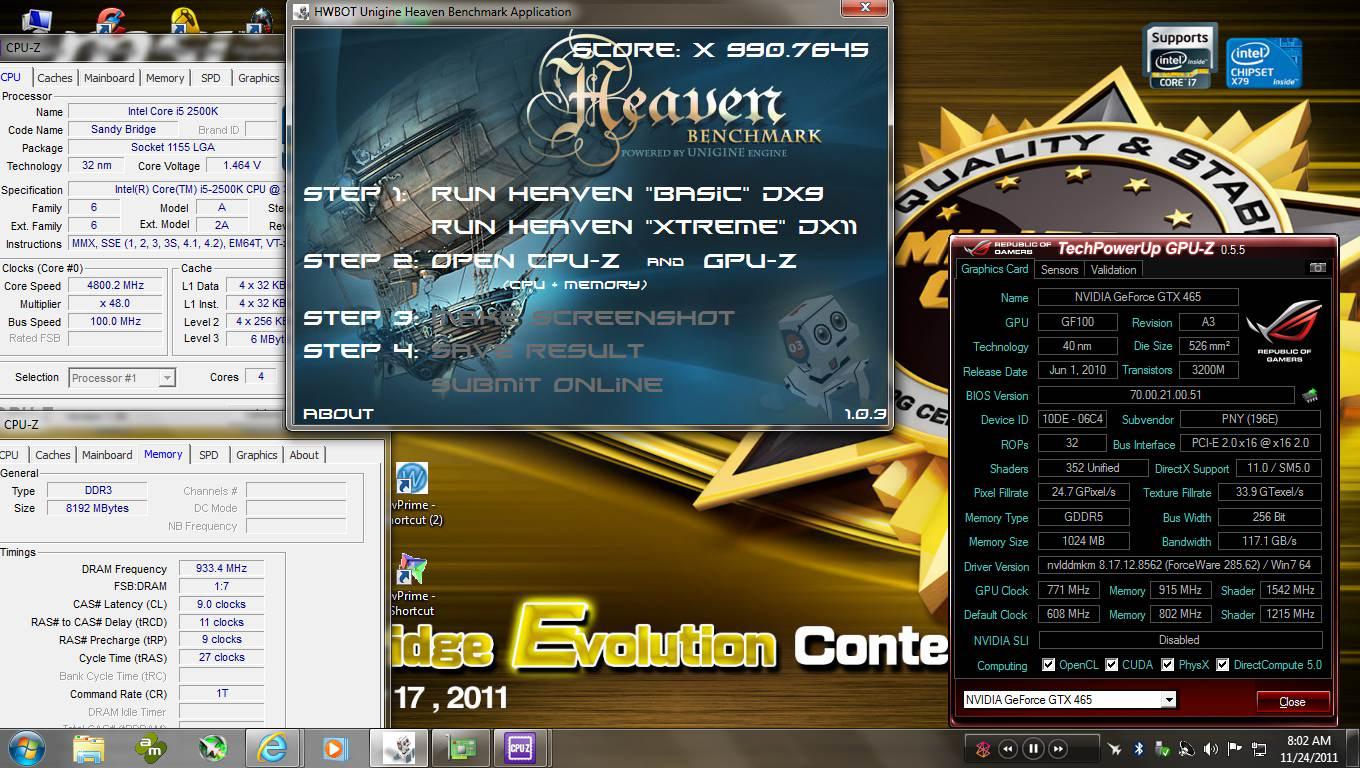Click the BIOS save chip icon in GPU-Z

pos(1309,395)
